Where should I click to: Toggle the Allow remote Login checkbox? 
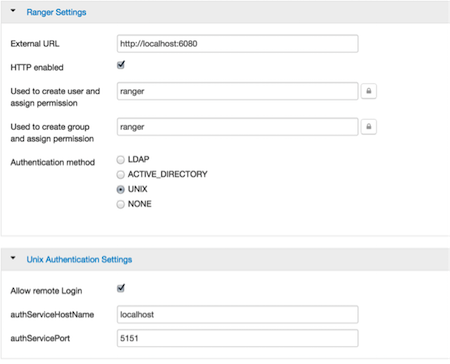(121, 288)
